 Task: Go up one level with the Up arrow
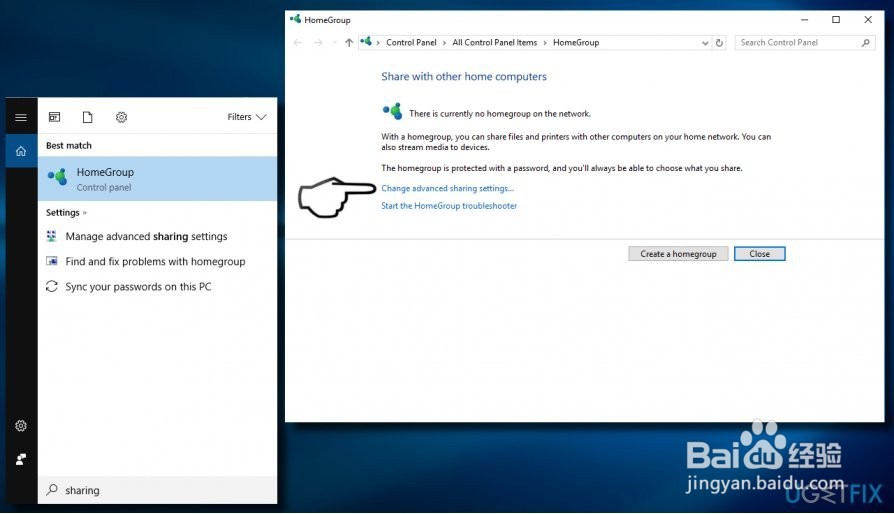tap(349, 43)
